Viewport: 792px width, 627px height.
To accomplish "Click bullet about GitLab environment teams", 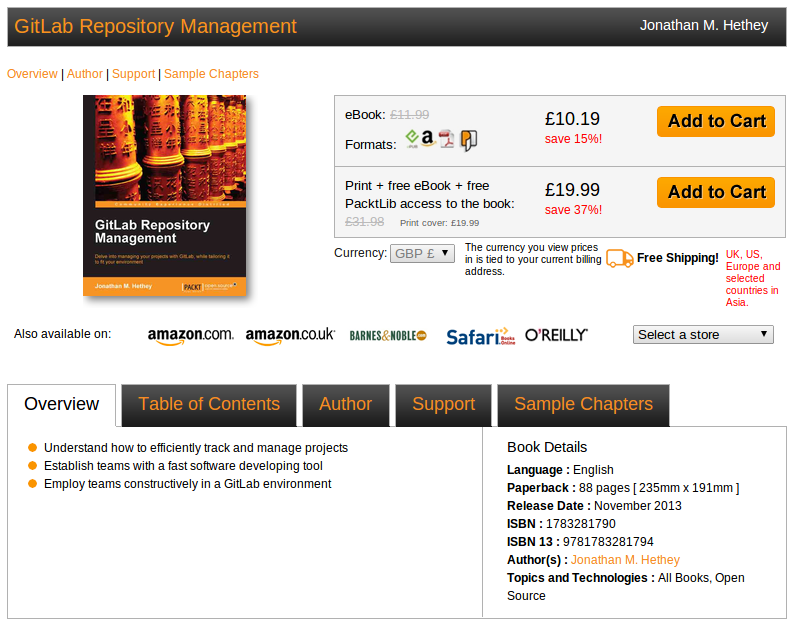I will [187, 484].
